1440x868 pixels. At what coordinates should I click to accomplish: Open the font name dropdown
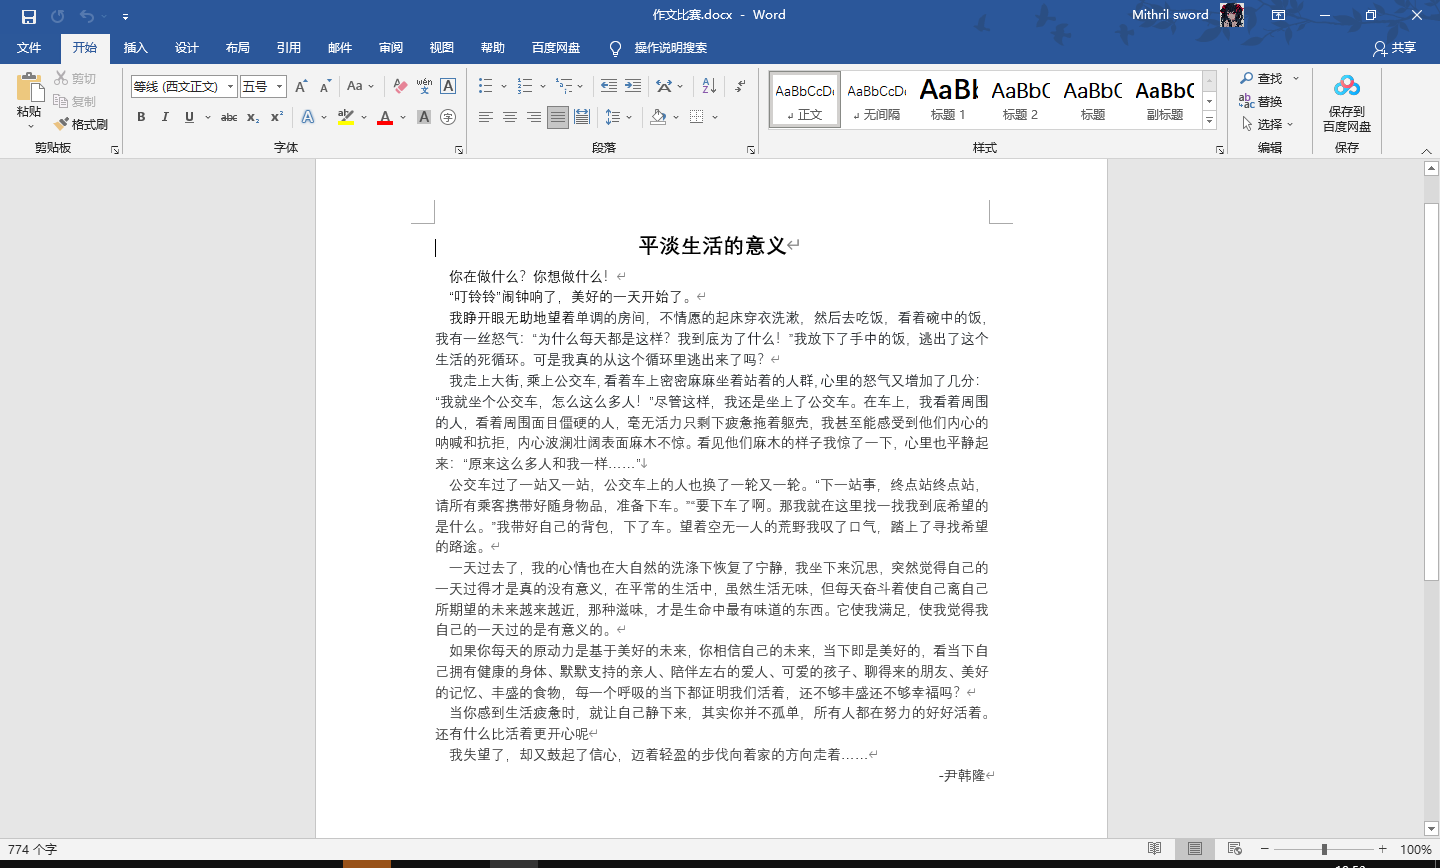coord(230,87)
